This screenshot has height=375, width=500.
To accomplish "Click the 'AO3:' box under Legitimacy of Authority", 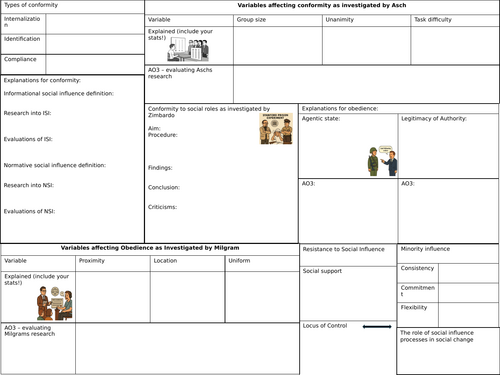I will pyautogui.click(x=448, y=211).
